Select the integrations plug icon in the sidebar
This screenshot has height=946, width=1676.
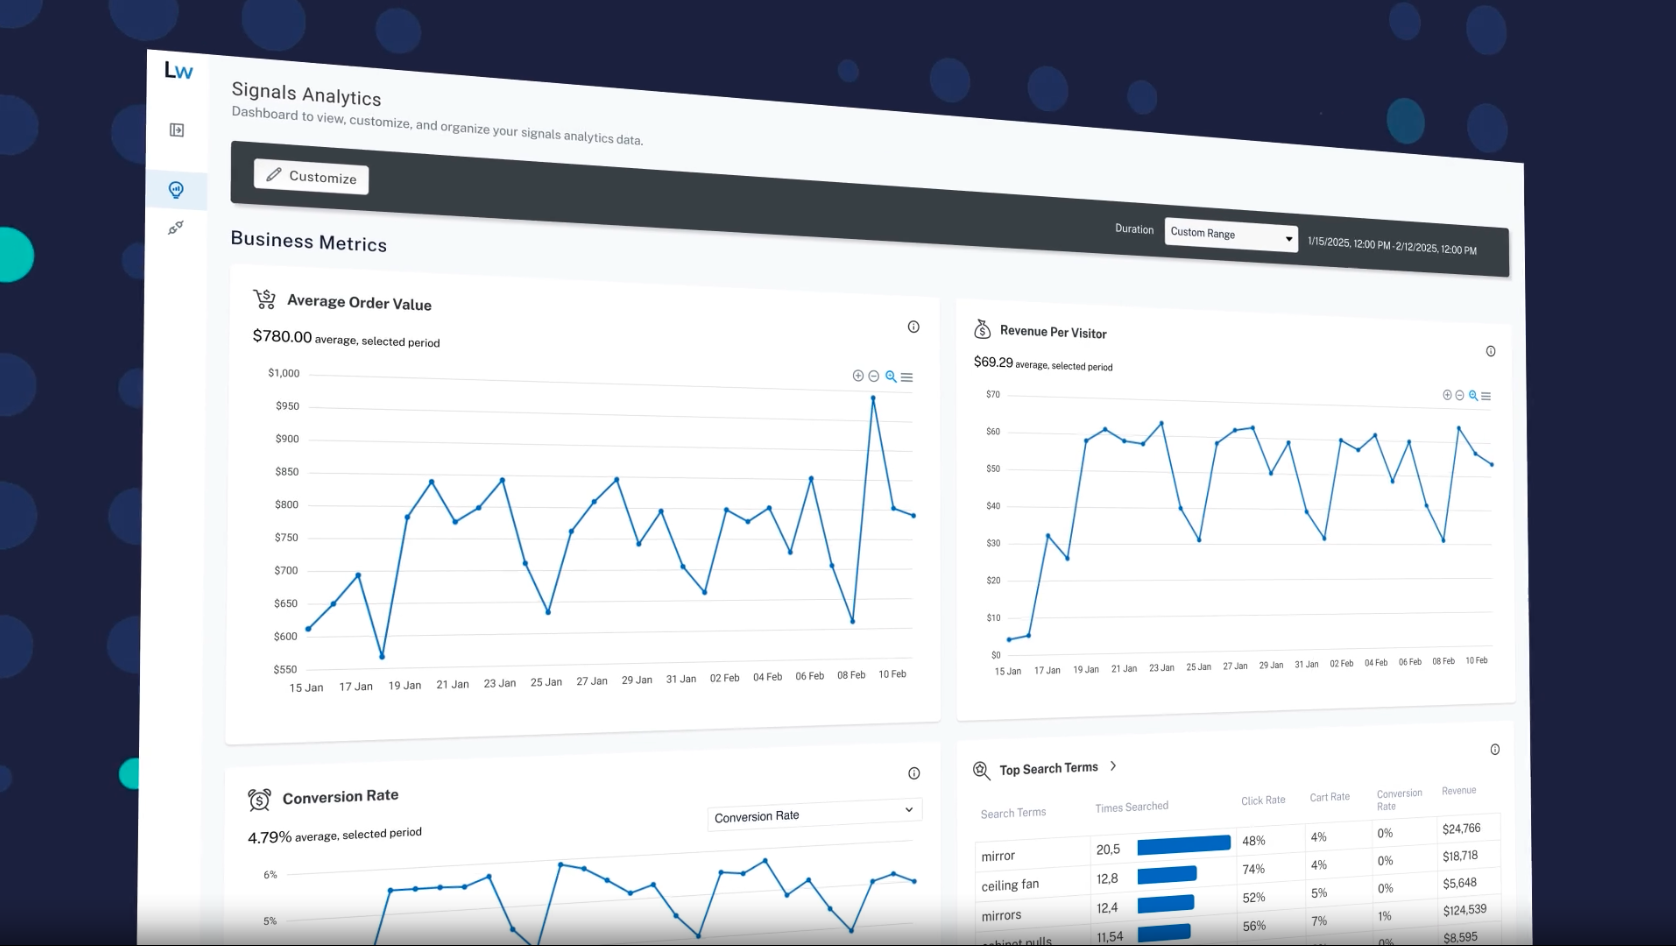pyautogui.click(x=176, y=228)
